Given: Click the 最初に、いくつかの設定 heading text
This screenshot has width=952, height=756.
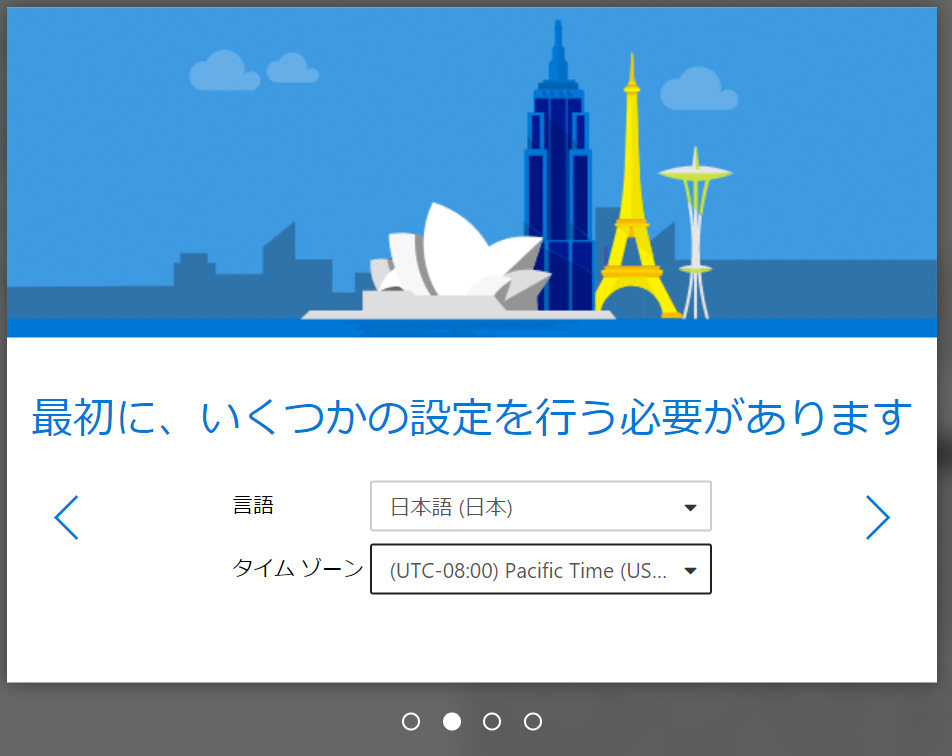Looking at the screenshot, I should pos(472,418).
